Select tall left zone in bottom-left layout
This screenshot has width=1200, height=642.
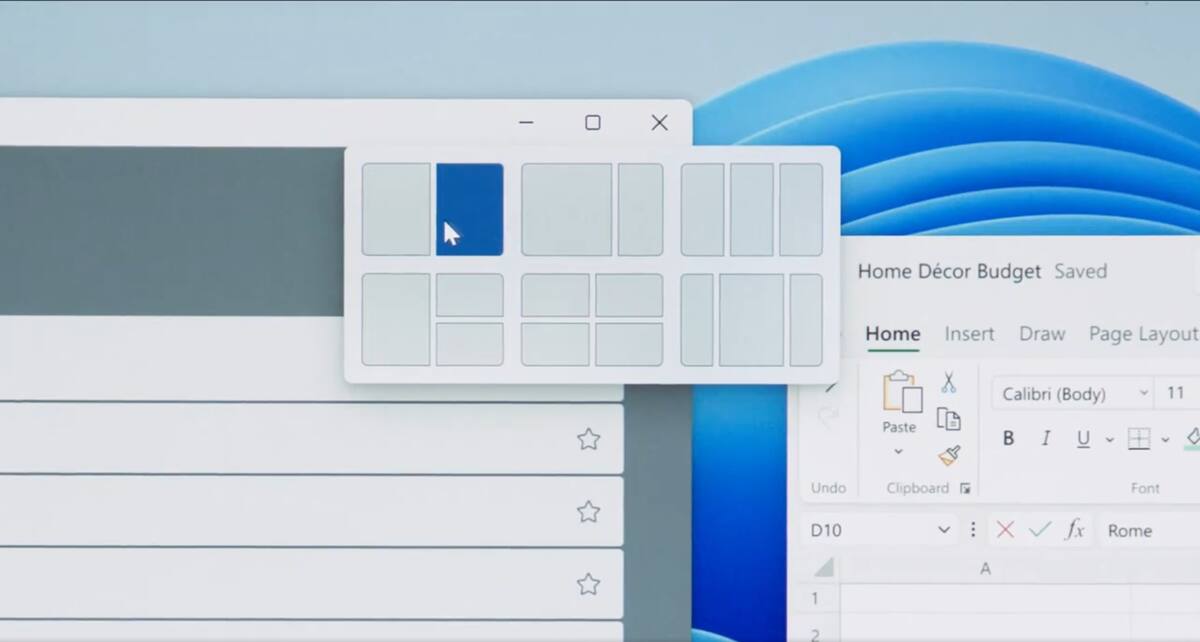tap(396, 320)
